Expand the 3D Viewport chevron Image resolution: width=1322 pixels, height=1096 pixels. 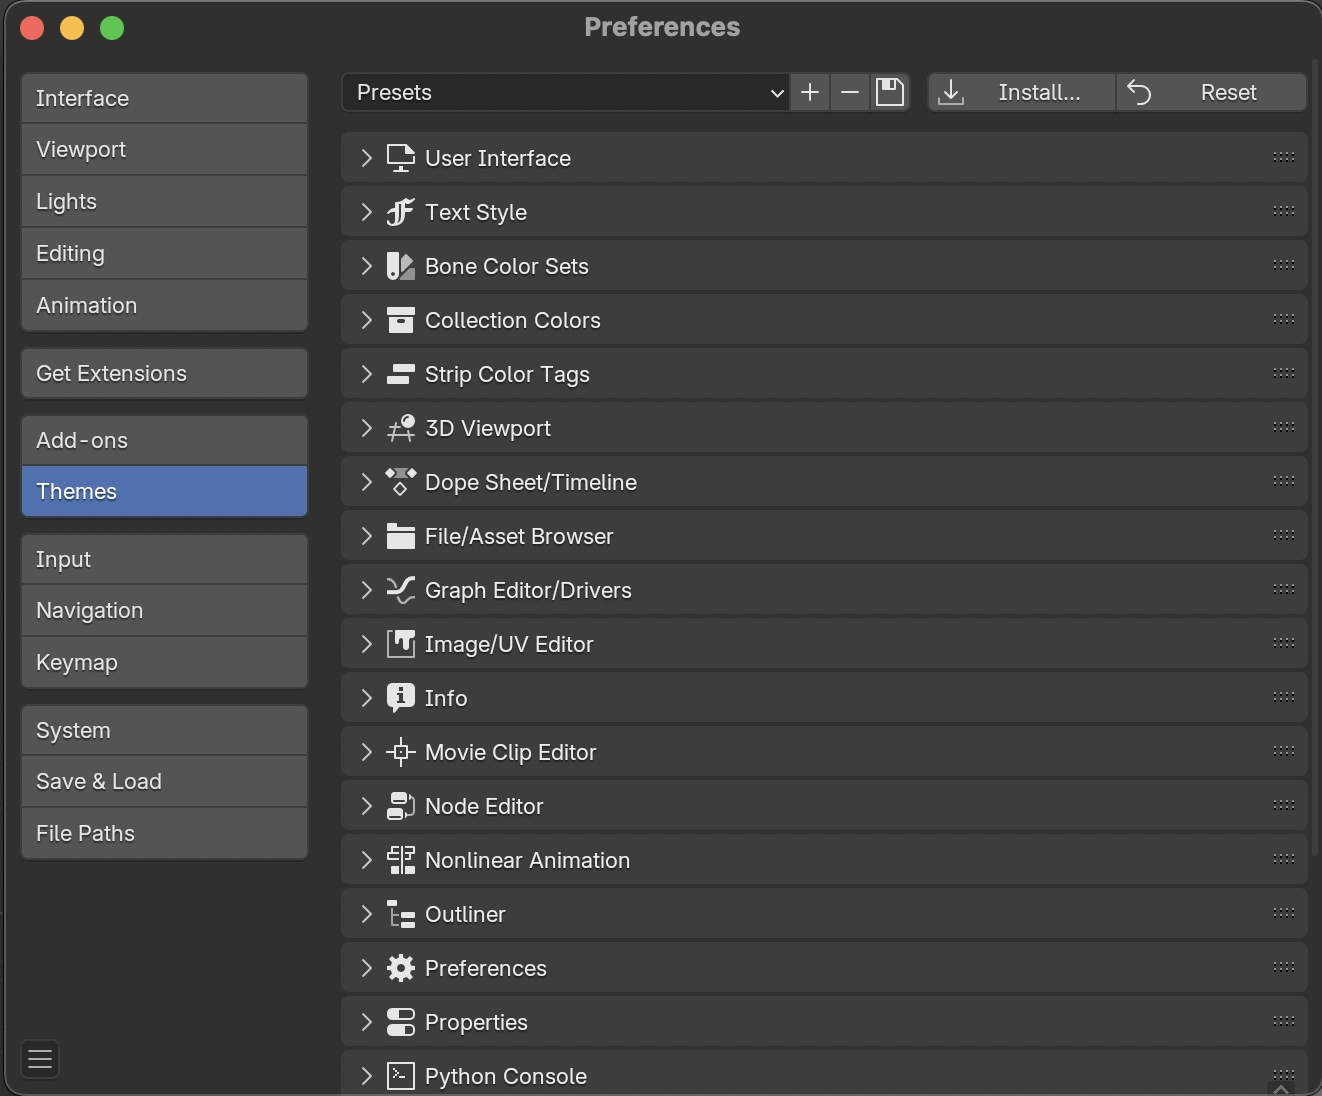(x=367, y=428)
